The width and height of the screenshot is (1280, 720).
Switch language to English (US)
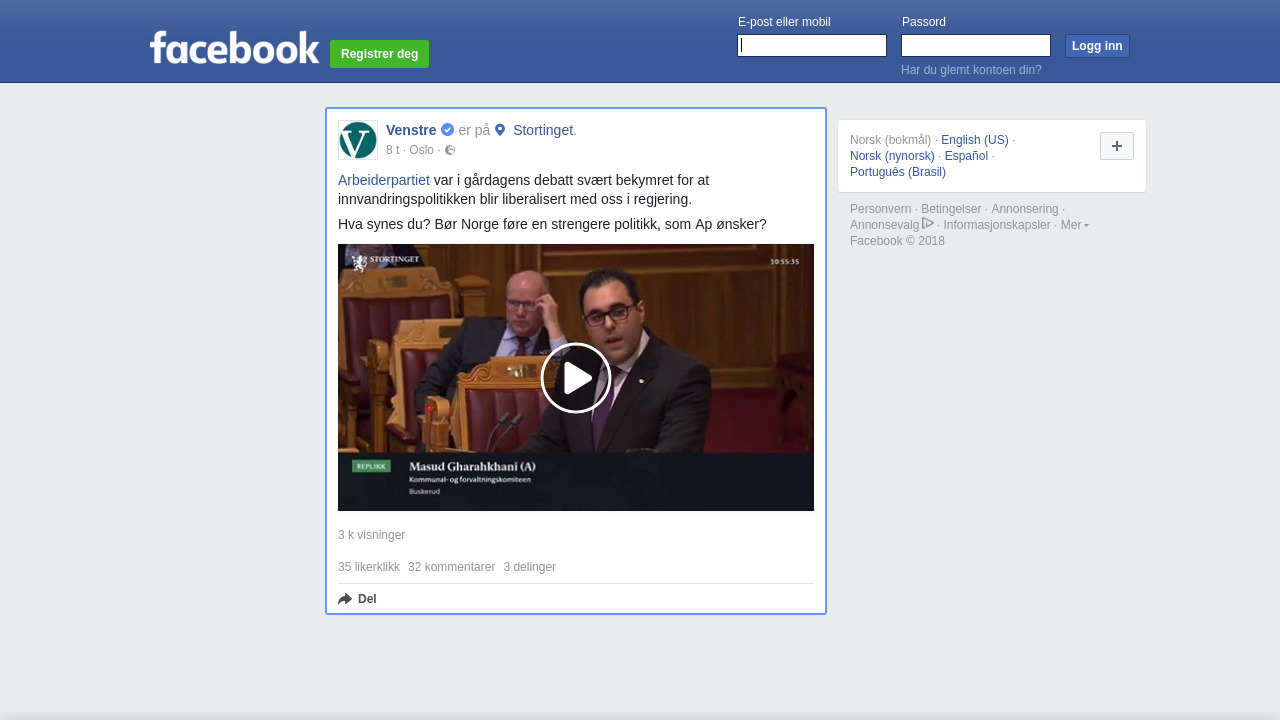click(975, 140)
